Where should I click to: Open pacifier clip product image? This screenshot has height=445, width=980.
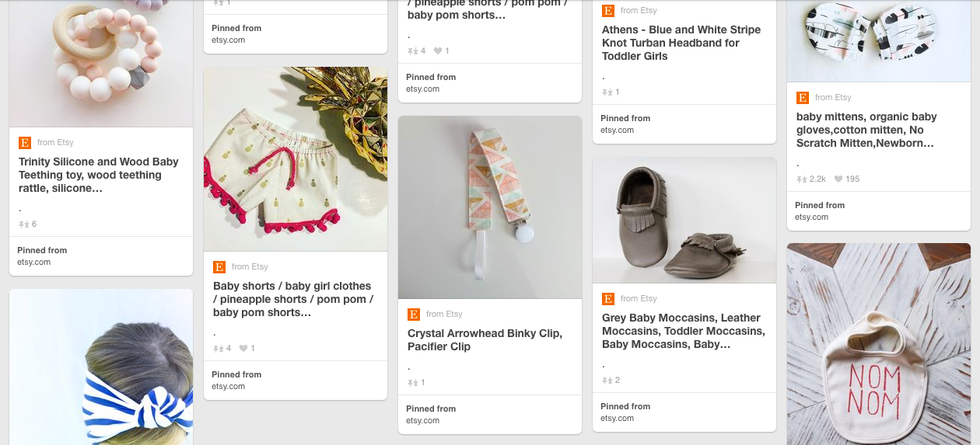pyautogui.click(x=489, y=208)
